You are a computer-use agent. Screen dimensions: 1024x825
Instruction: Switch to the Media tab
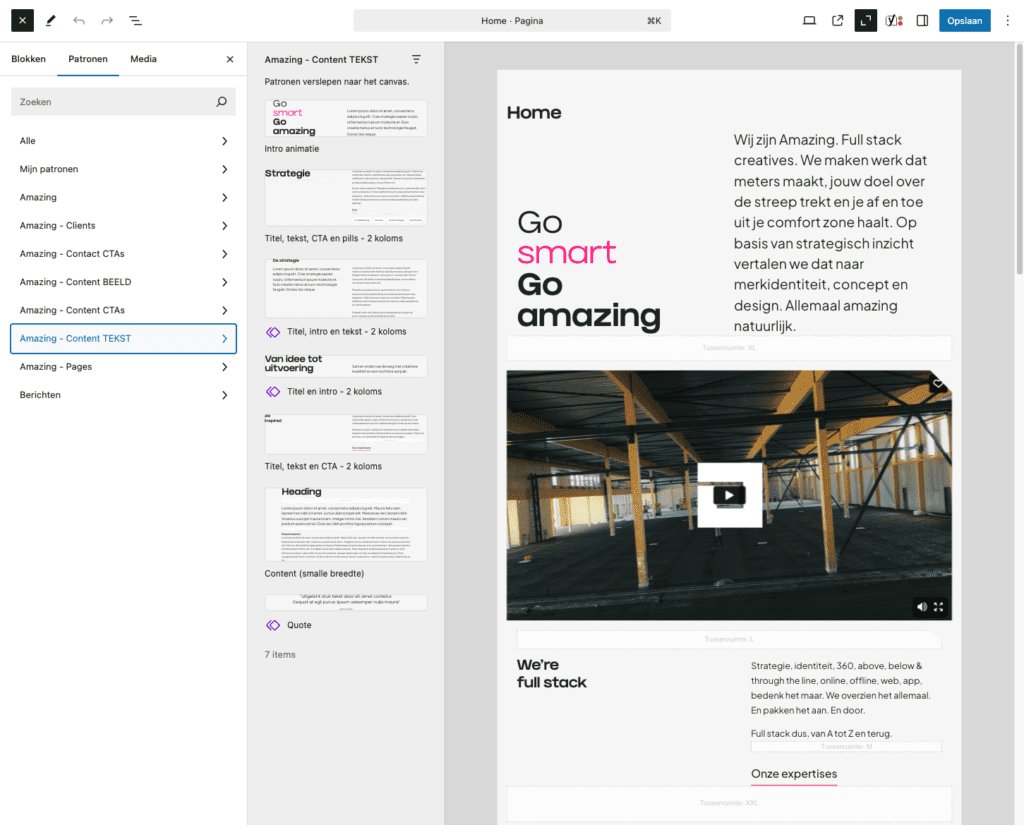143,59
